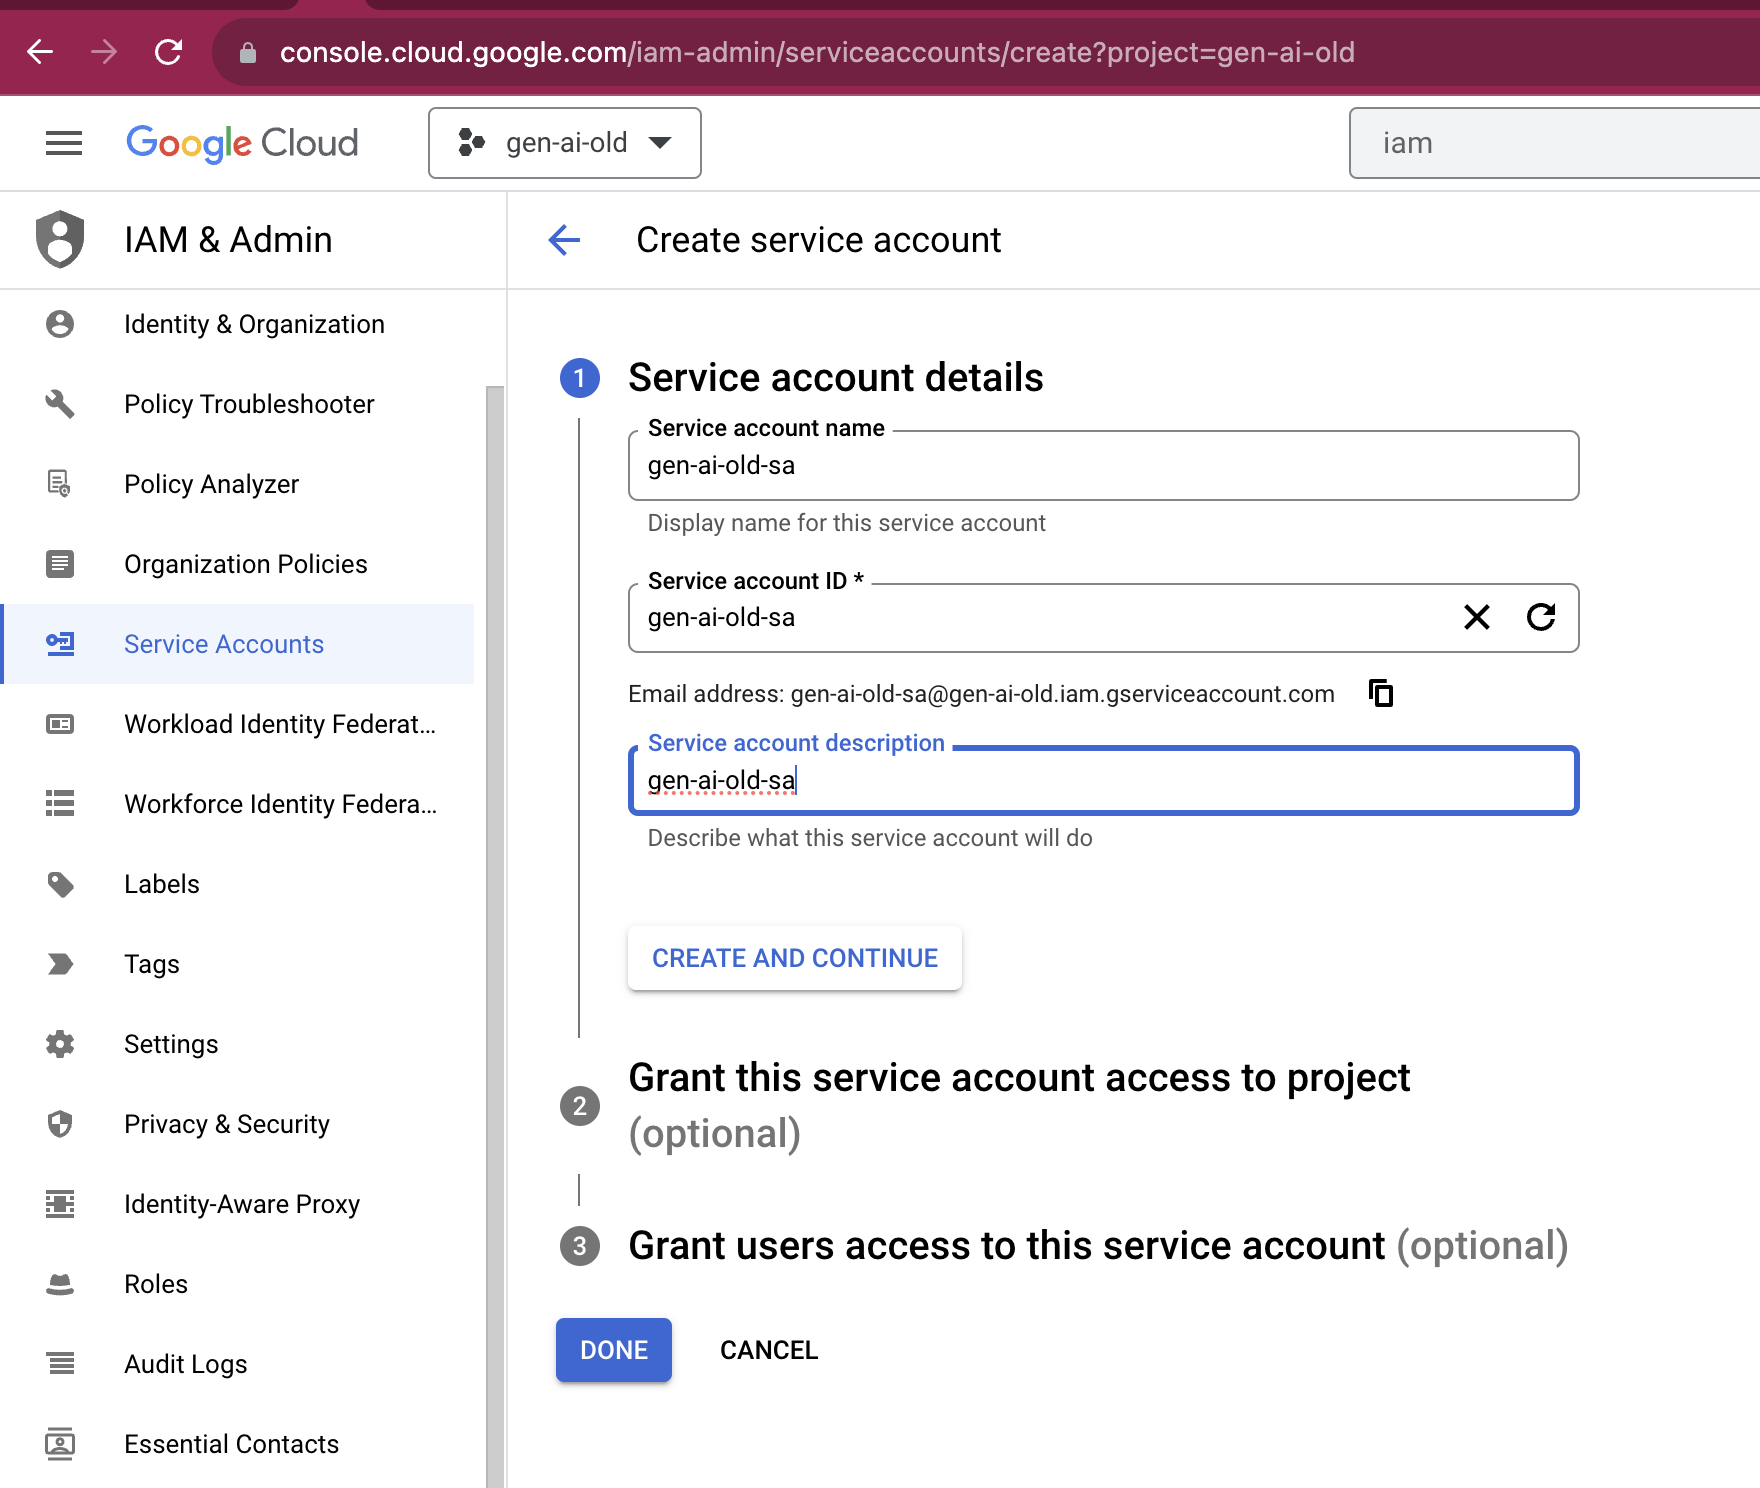Viewport: 1760px width, 1488px height.
Task: Click the CANCEL link
Action: (767, 1349)
